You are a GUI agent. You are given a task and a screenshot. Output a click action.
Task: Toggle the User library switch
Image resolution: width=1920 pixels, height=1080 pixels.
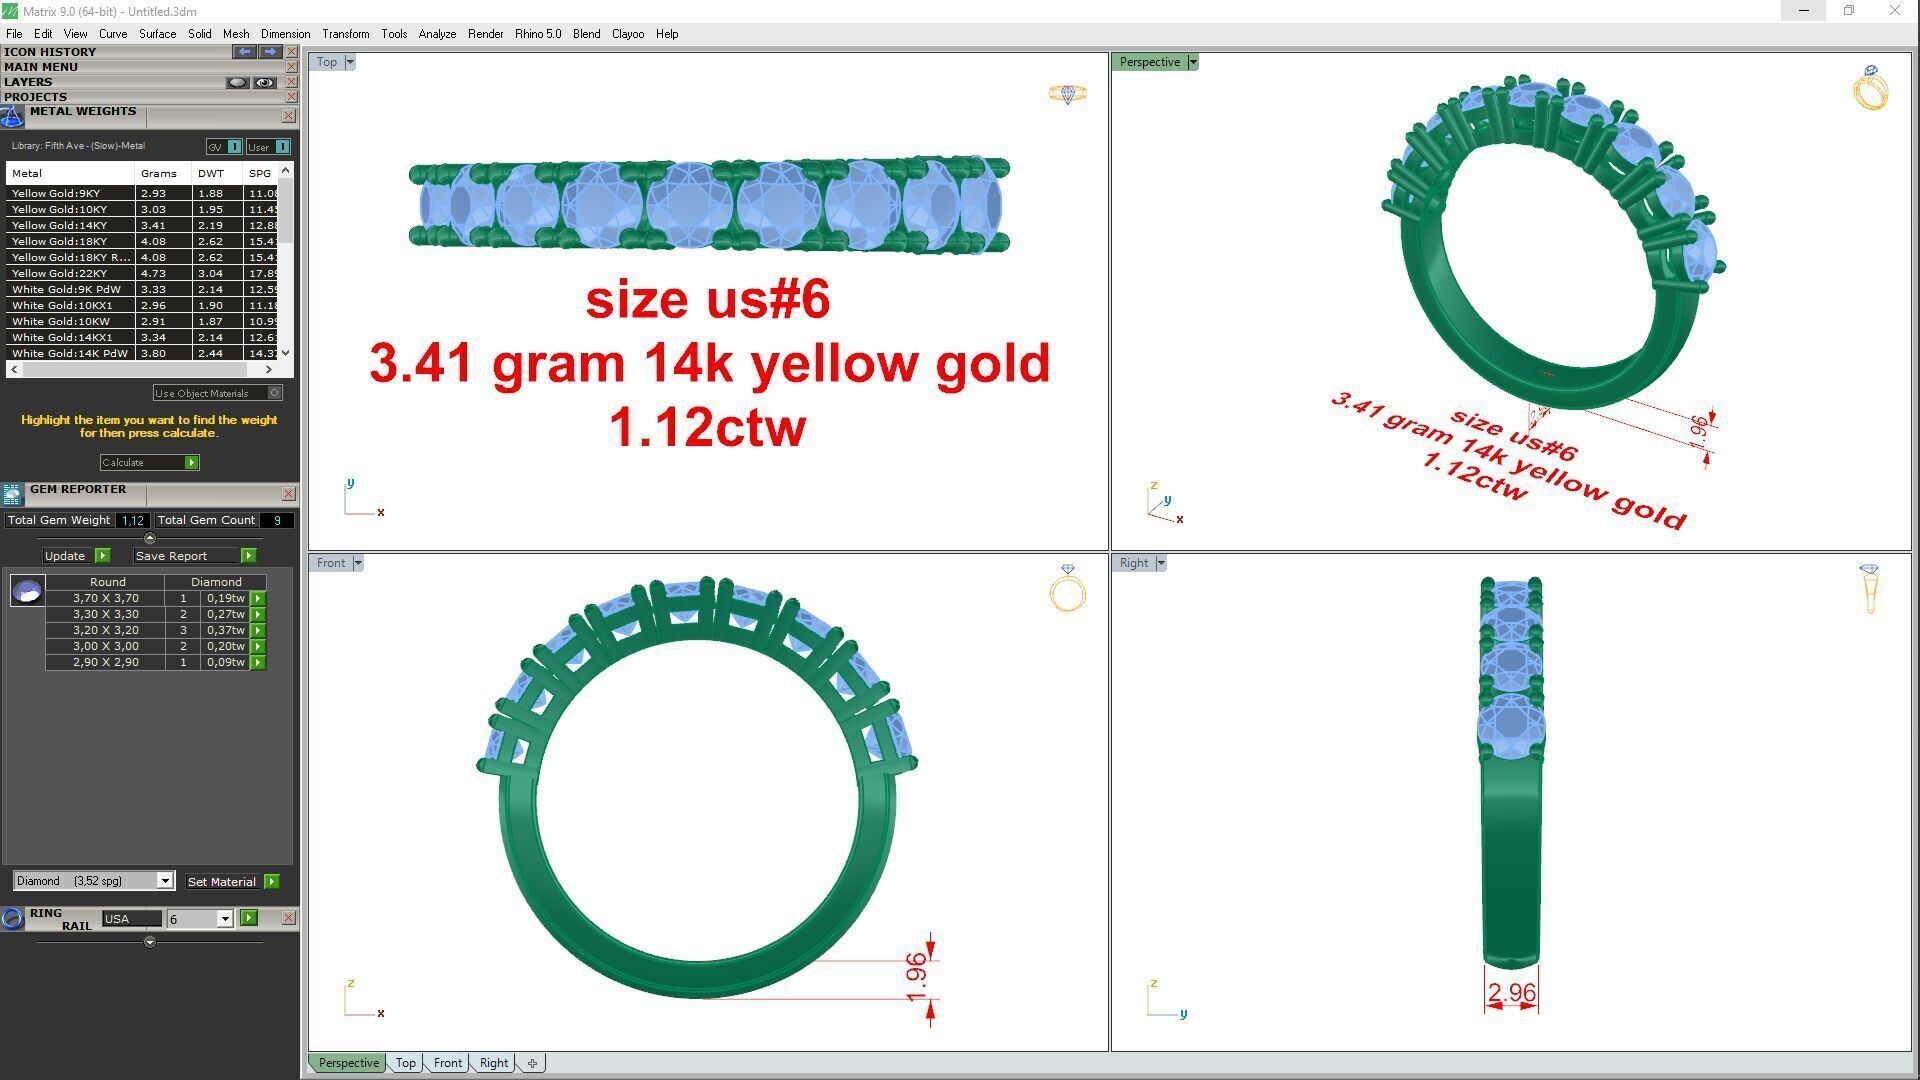(x=268, y=147)
